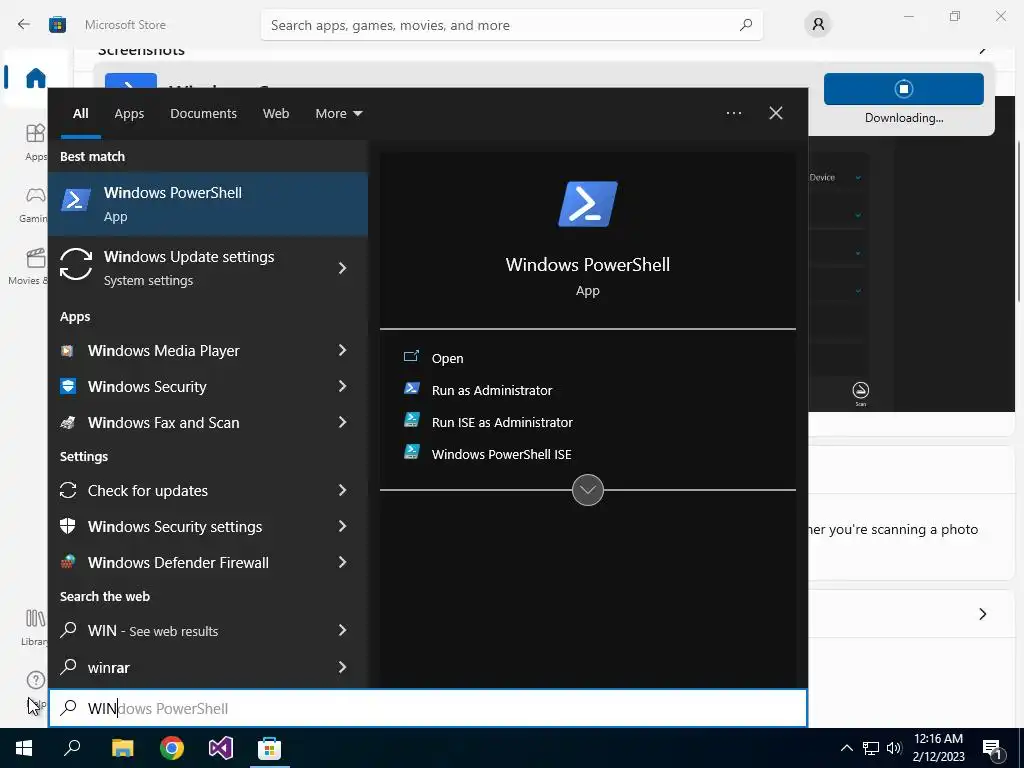The height and width of the screenshot is (768, 1024).
Task: Click Check for updates refresh icon
Action: coord(68,490)
